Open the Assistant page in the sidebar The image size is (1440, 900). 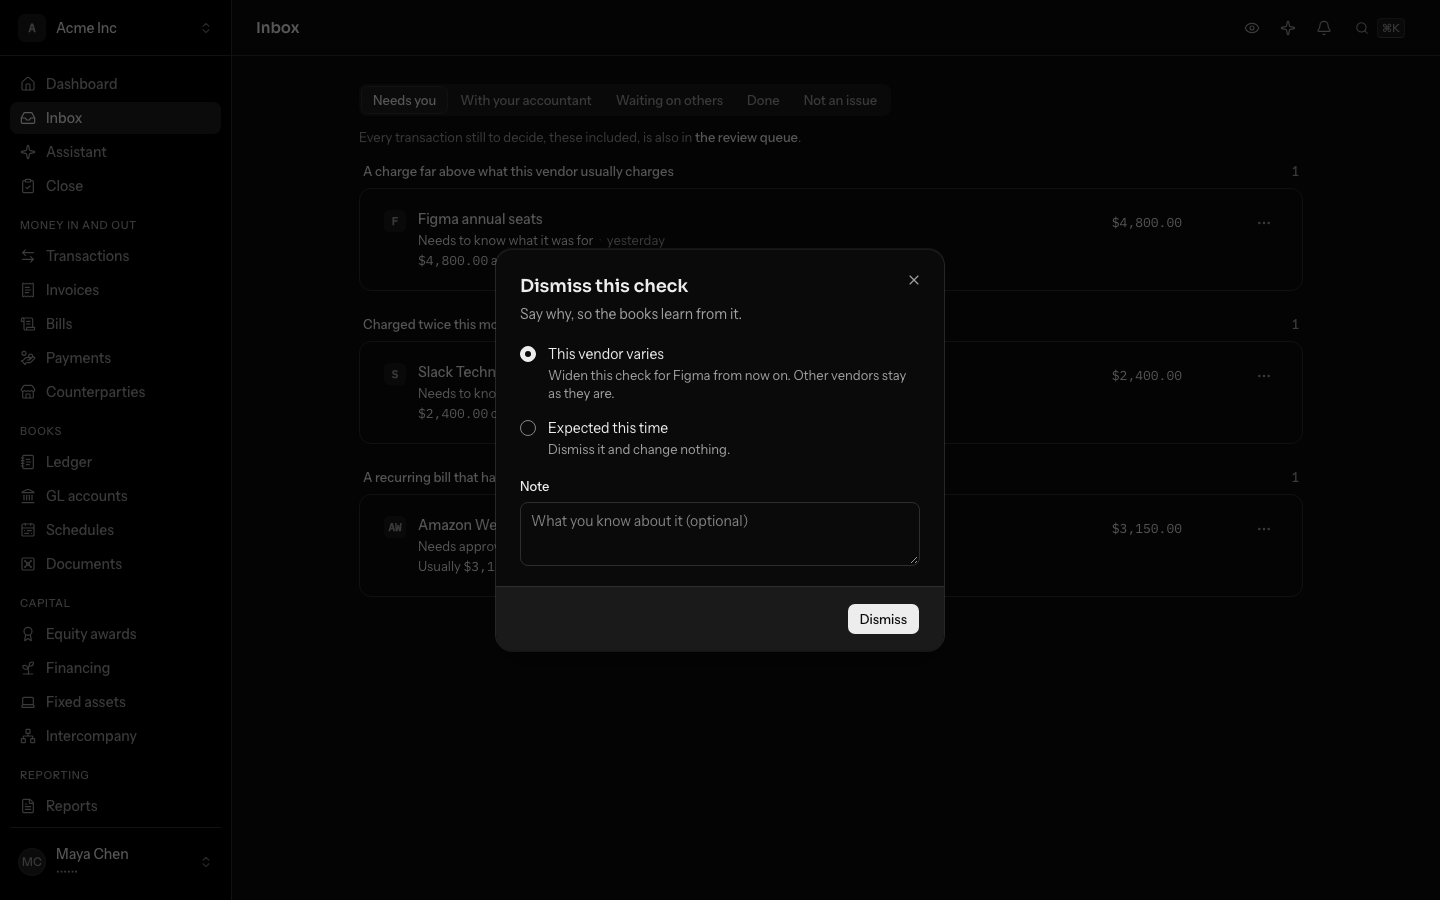pos(115,152)
